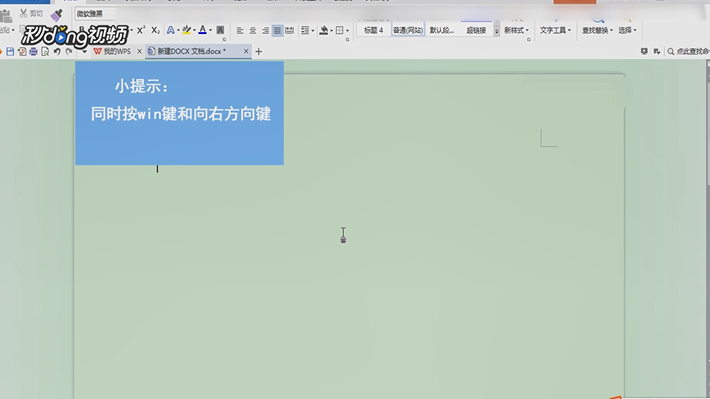This screenshot has width=710, height=399.
Task: Apply the 默认段... style
Action: point(441,30)
